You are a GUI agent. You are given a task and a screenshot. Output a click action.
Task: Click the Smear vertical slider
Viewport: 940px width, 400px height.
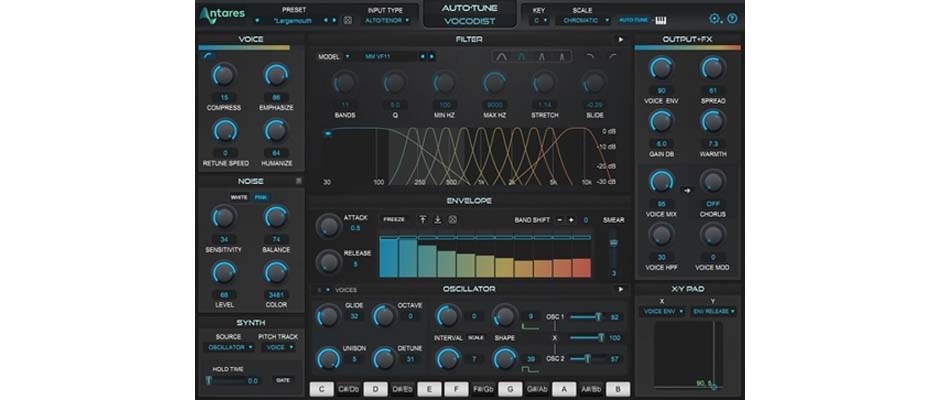pos(613,250)
